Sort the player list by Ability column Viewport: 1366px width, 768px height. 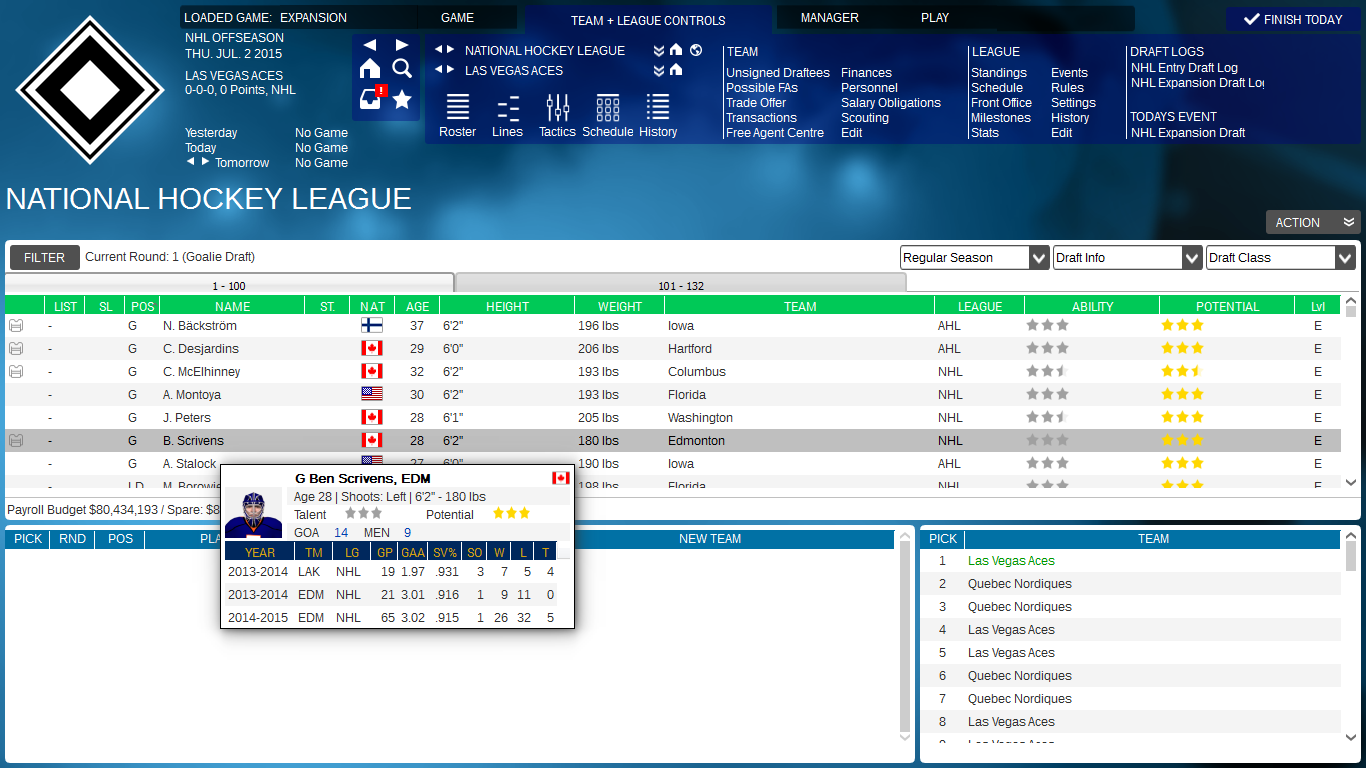[x=1092, y=306]
